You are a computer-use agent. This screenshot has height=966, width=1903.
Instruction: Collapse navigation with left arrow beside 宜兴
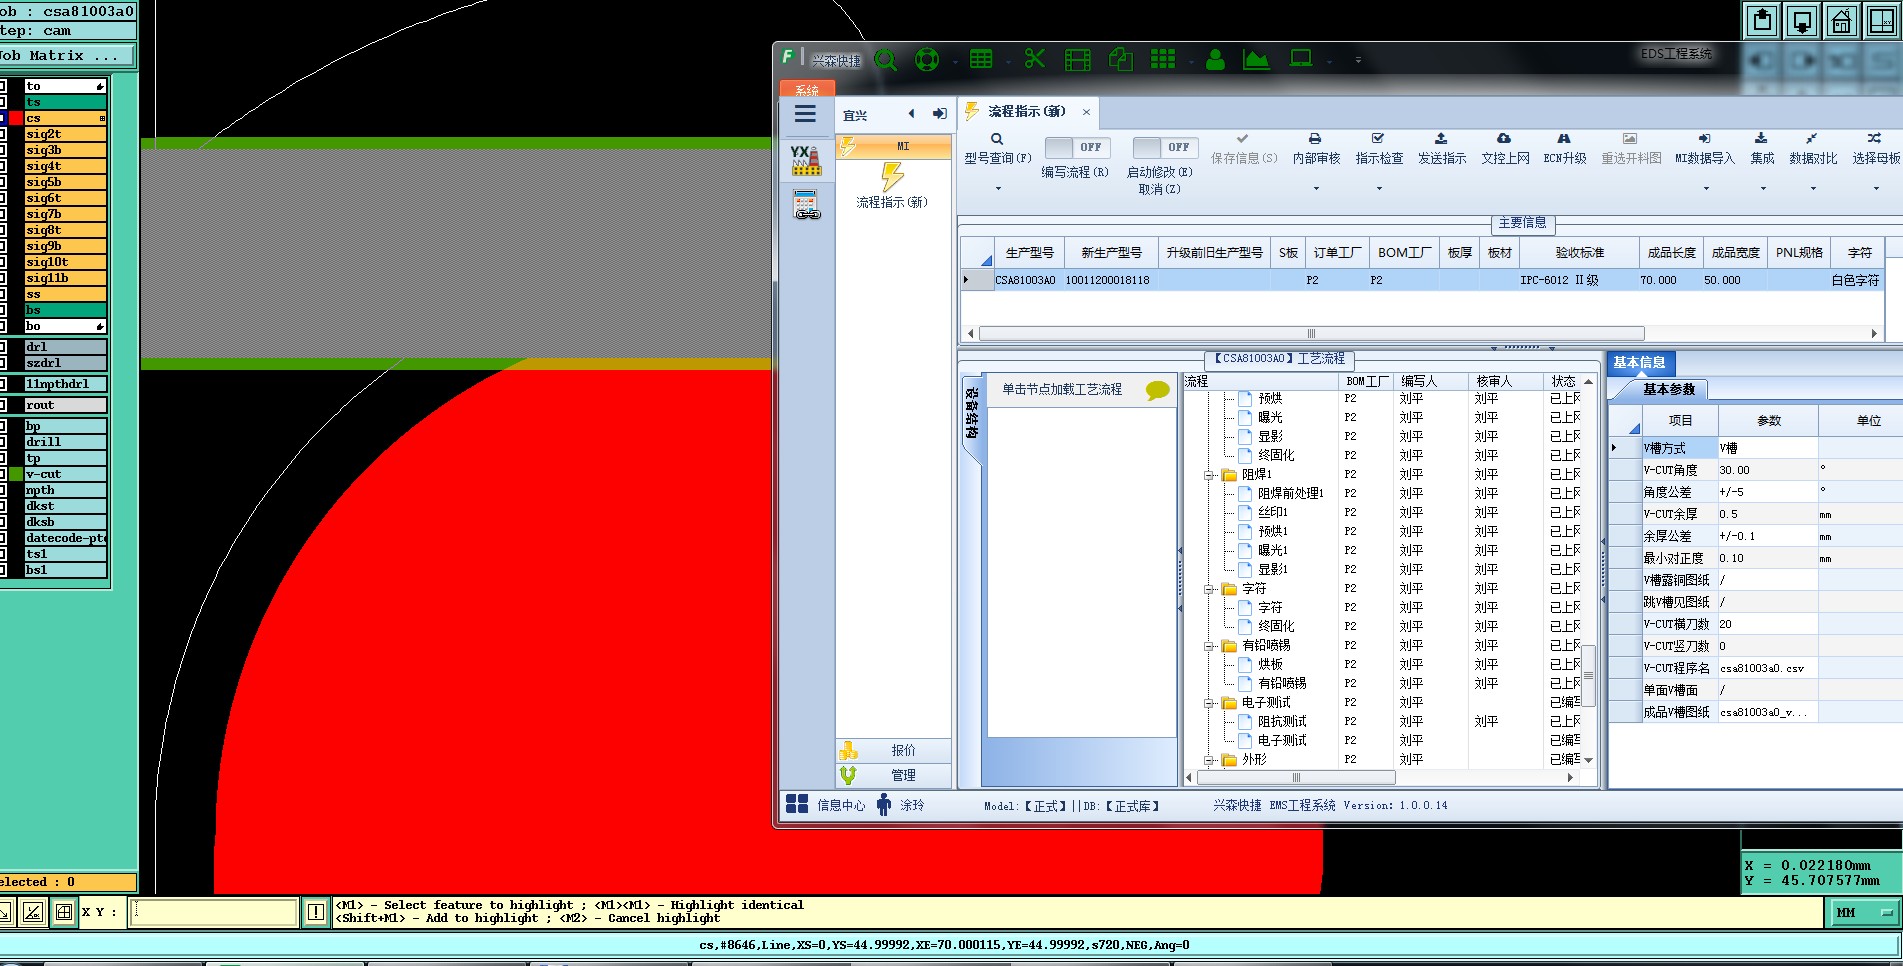911,114
